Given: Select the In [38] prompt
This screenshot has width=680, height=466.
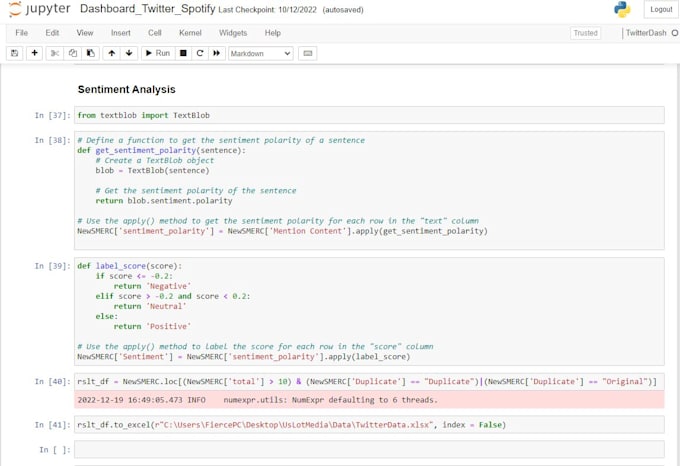Looking at the screenshot, I should click(52, 140).
